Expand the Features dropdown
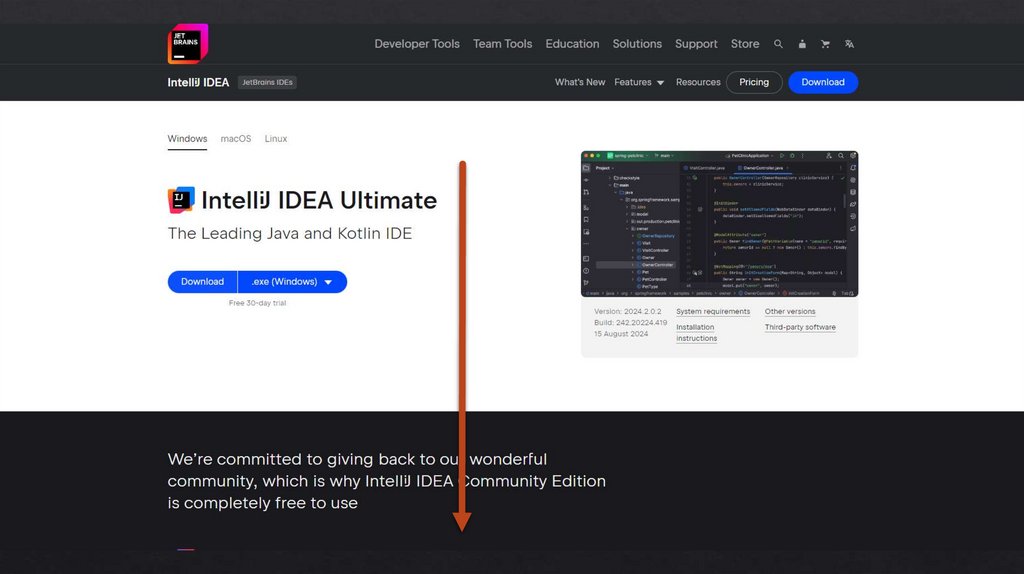This screenshot has height=574, width=1024. [639, 82]
